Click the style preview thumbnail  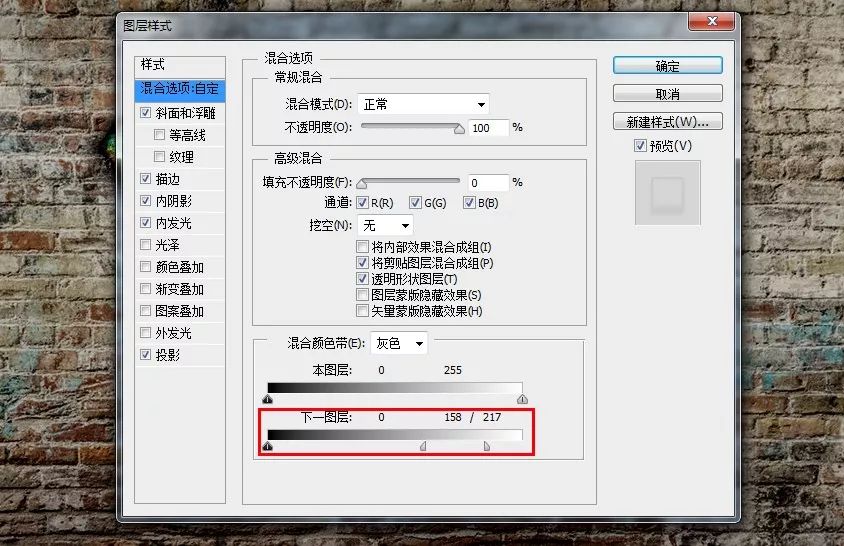667,193
